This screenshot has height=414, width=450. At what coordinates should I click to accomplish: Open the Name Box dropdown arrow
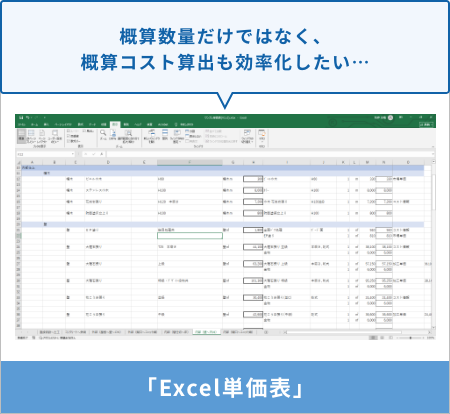coord(72,154)
